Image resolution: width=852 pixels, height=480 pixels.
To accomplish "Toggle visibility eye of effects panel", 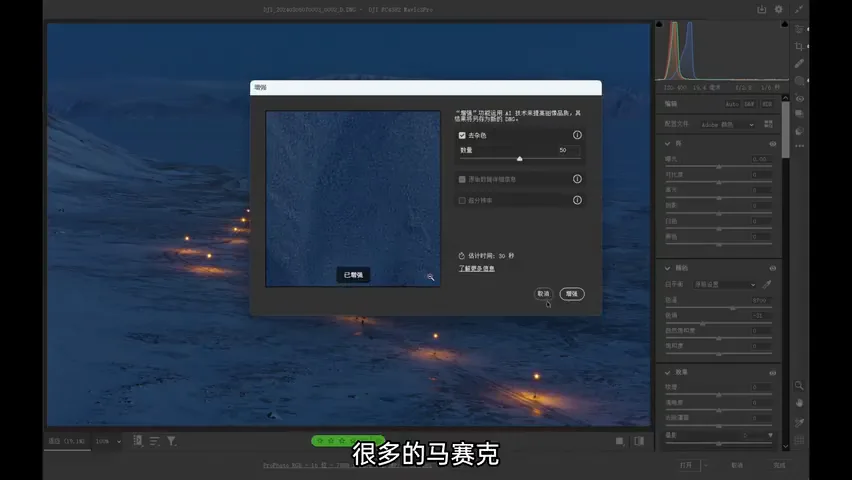I will pyautogui.click(x=773, y=373).
